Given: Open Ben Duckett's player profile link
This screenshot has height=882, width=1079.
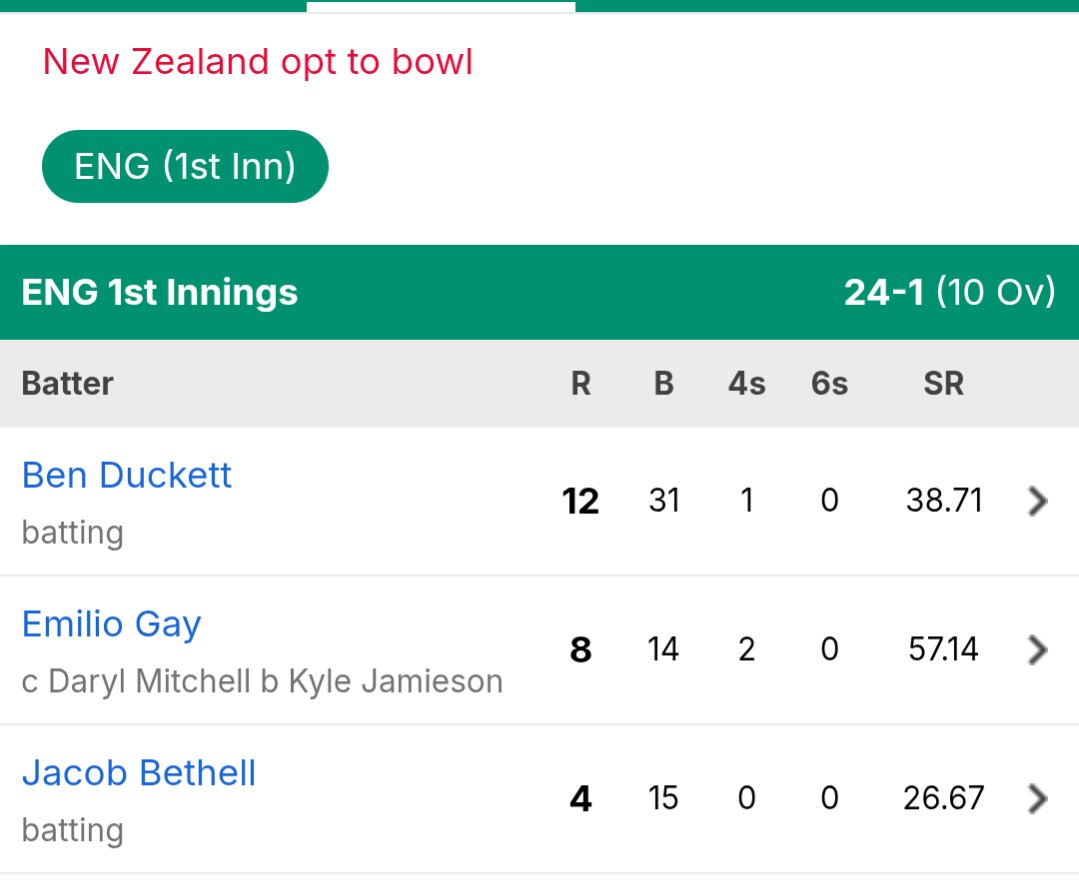Looking at the screenshot, I should pos(127,475).
